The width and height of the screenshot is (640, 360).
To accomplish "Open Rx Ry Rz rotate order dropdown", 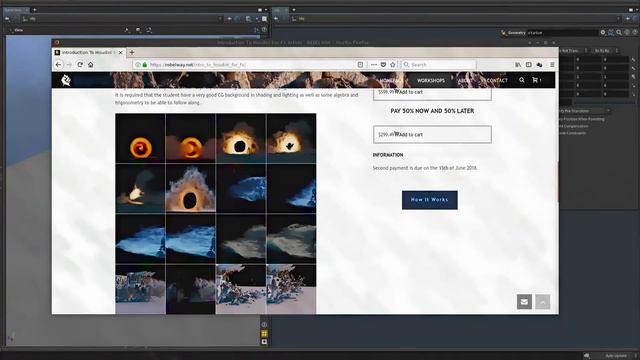I will (607, 51).
